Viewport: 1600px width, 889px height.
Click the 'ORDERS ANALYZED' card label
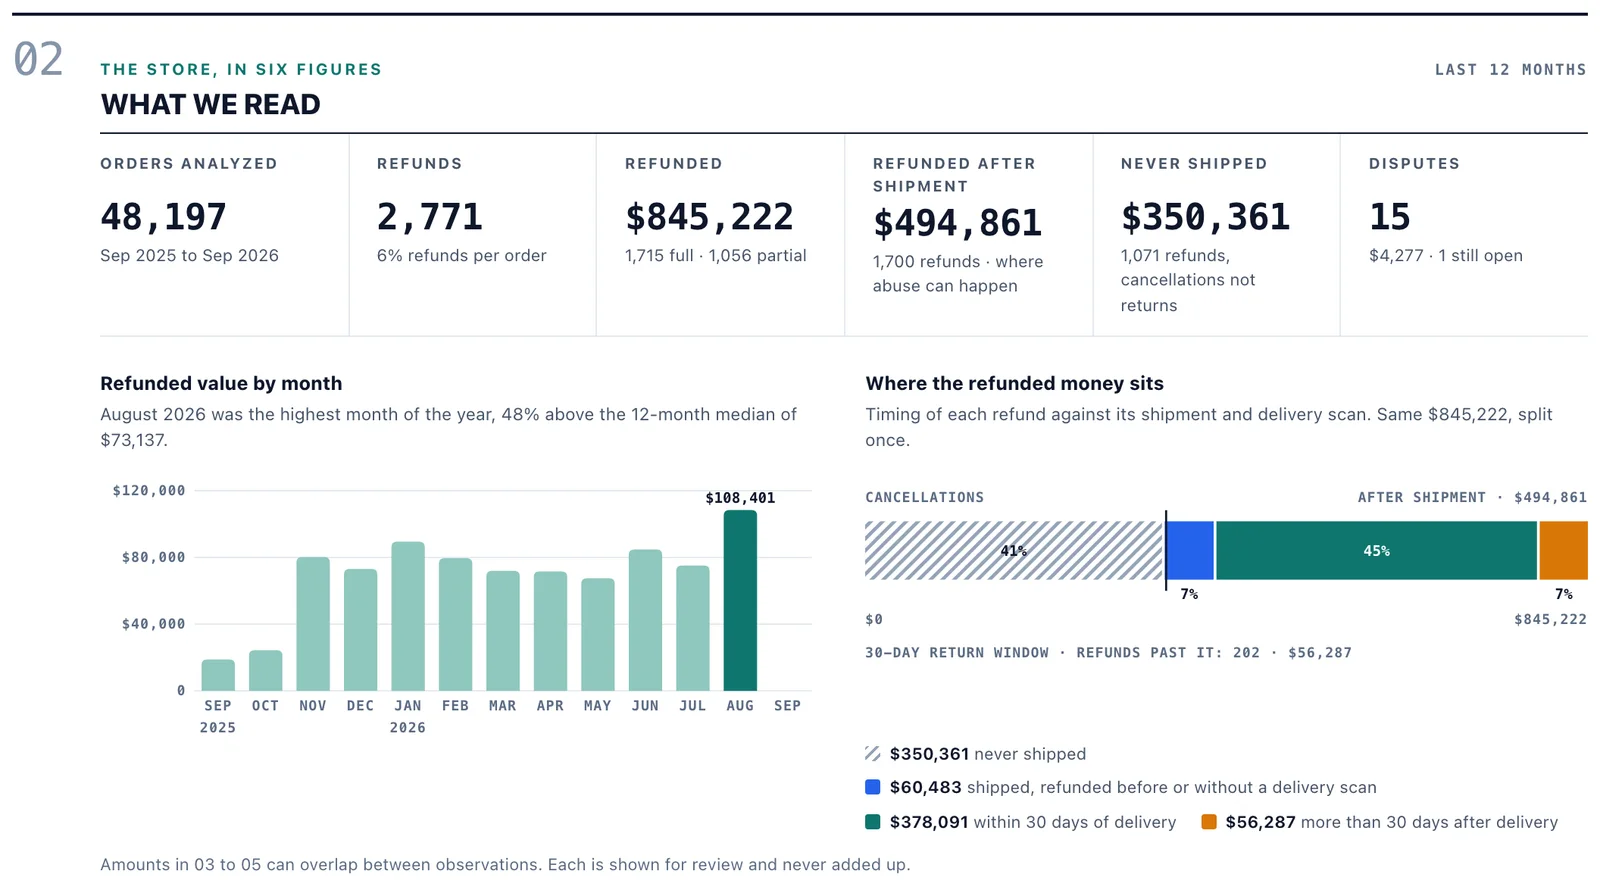pyautogui.click(x=189, y=163)
